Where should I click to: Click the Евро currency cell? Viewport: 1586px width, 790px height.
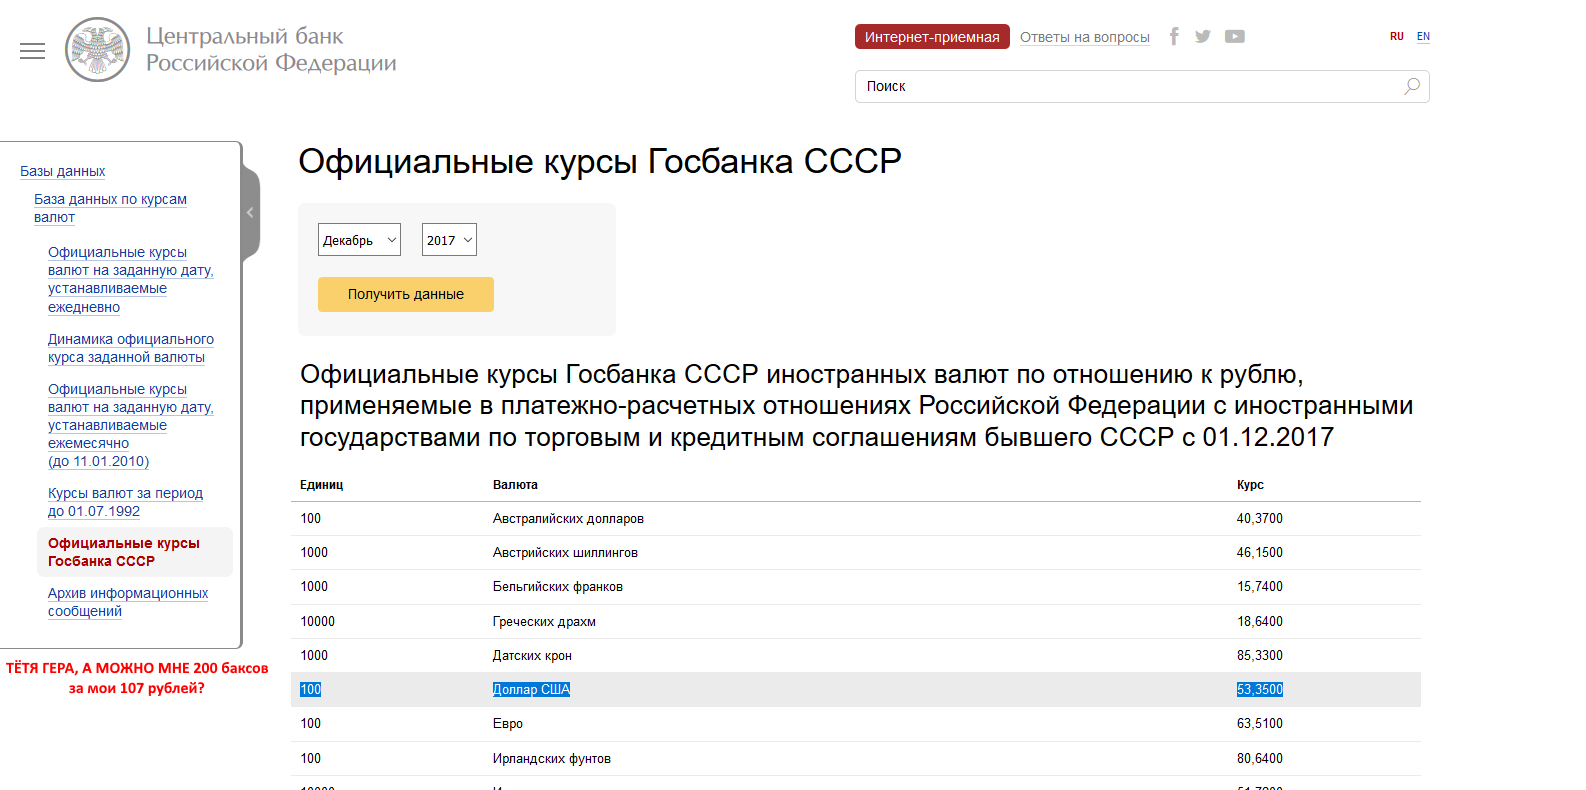[508, 723]
